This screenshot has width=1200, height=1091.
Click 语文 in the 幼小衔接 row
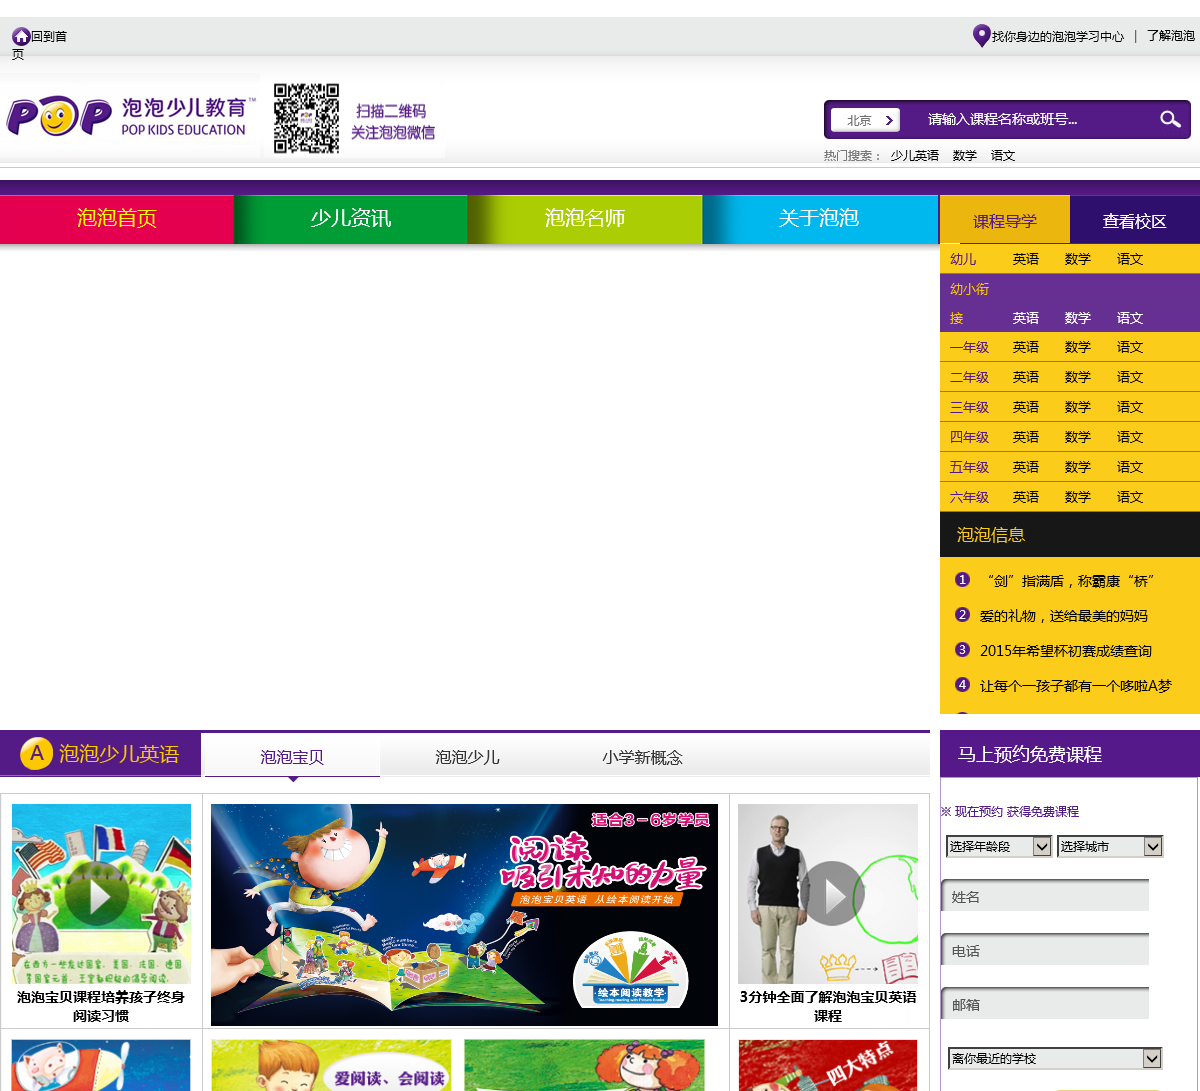click(1130, 318)
